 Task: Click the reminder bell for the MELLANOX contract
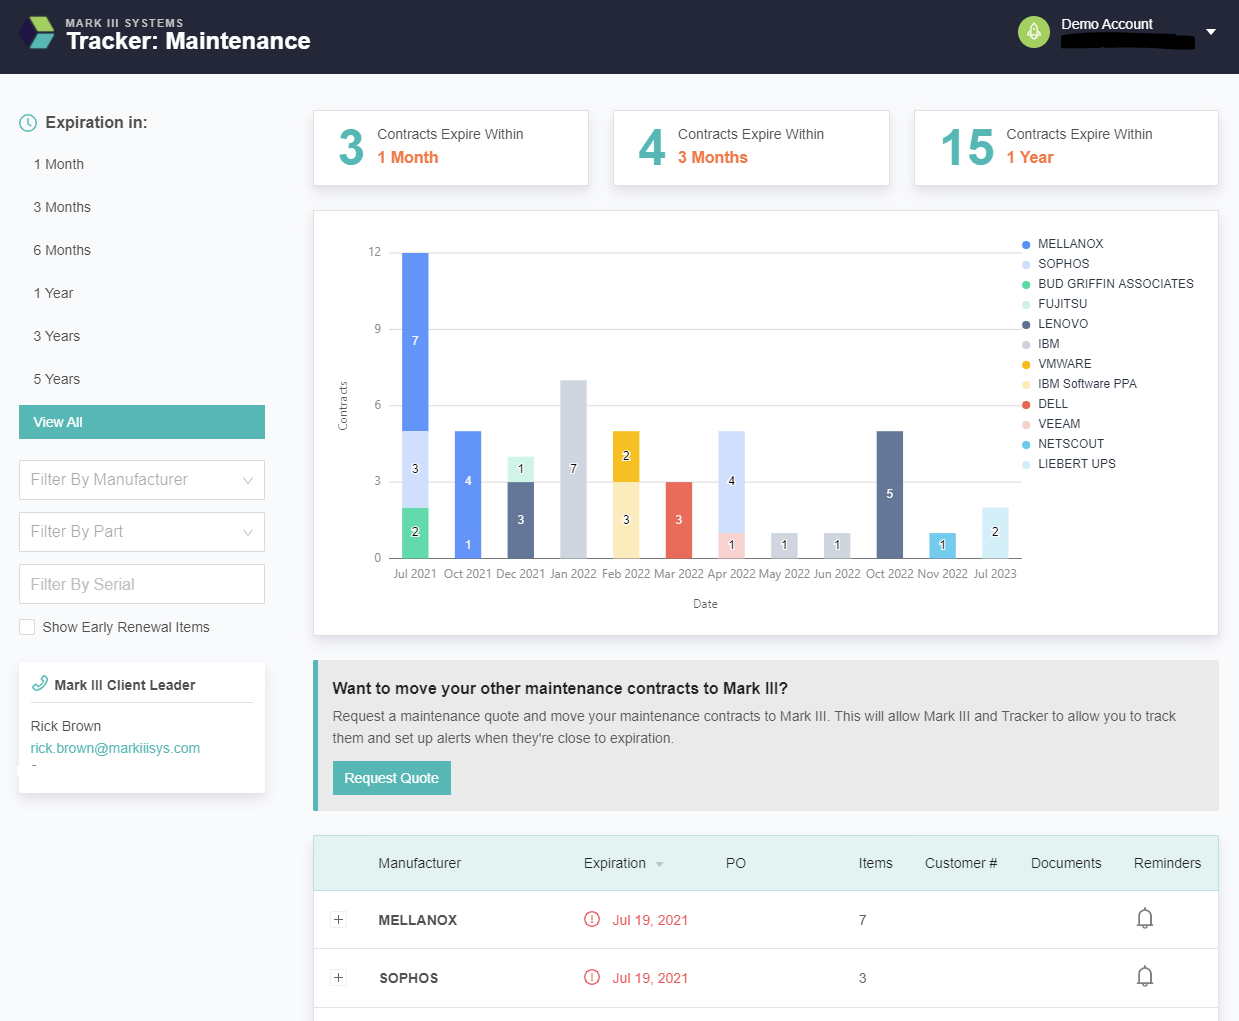pyautogui.click(x=1144, y=917)
